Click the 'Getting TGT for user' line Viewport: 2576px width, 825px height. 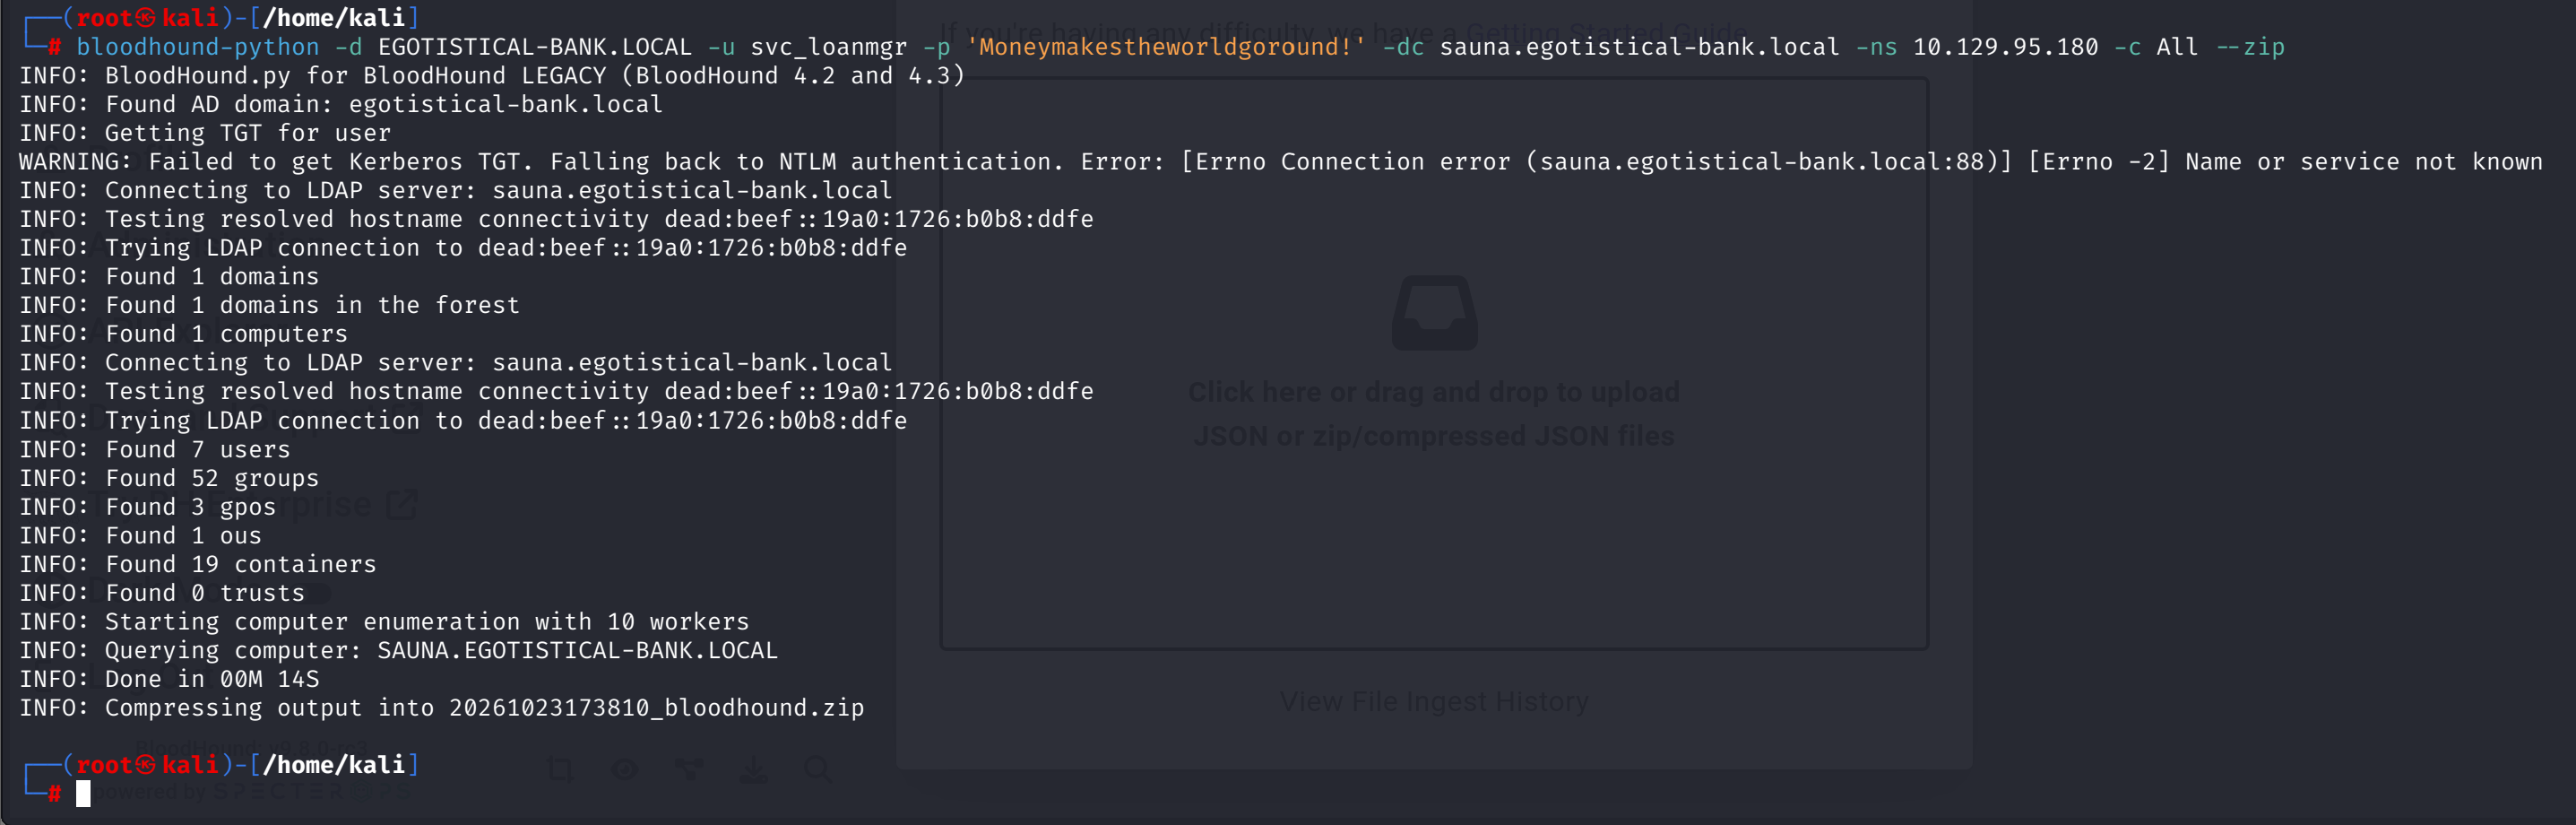[x=205, y=133]
